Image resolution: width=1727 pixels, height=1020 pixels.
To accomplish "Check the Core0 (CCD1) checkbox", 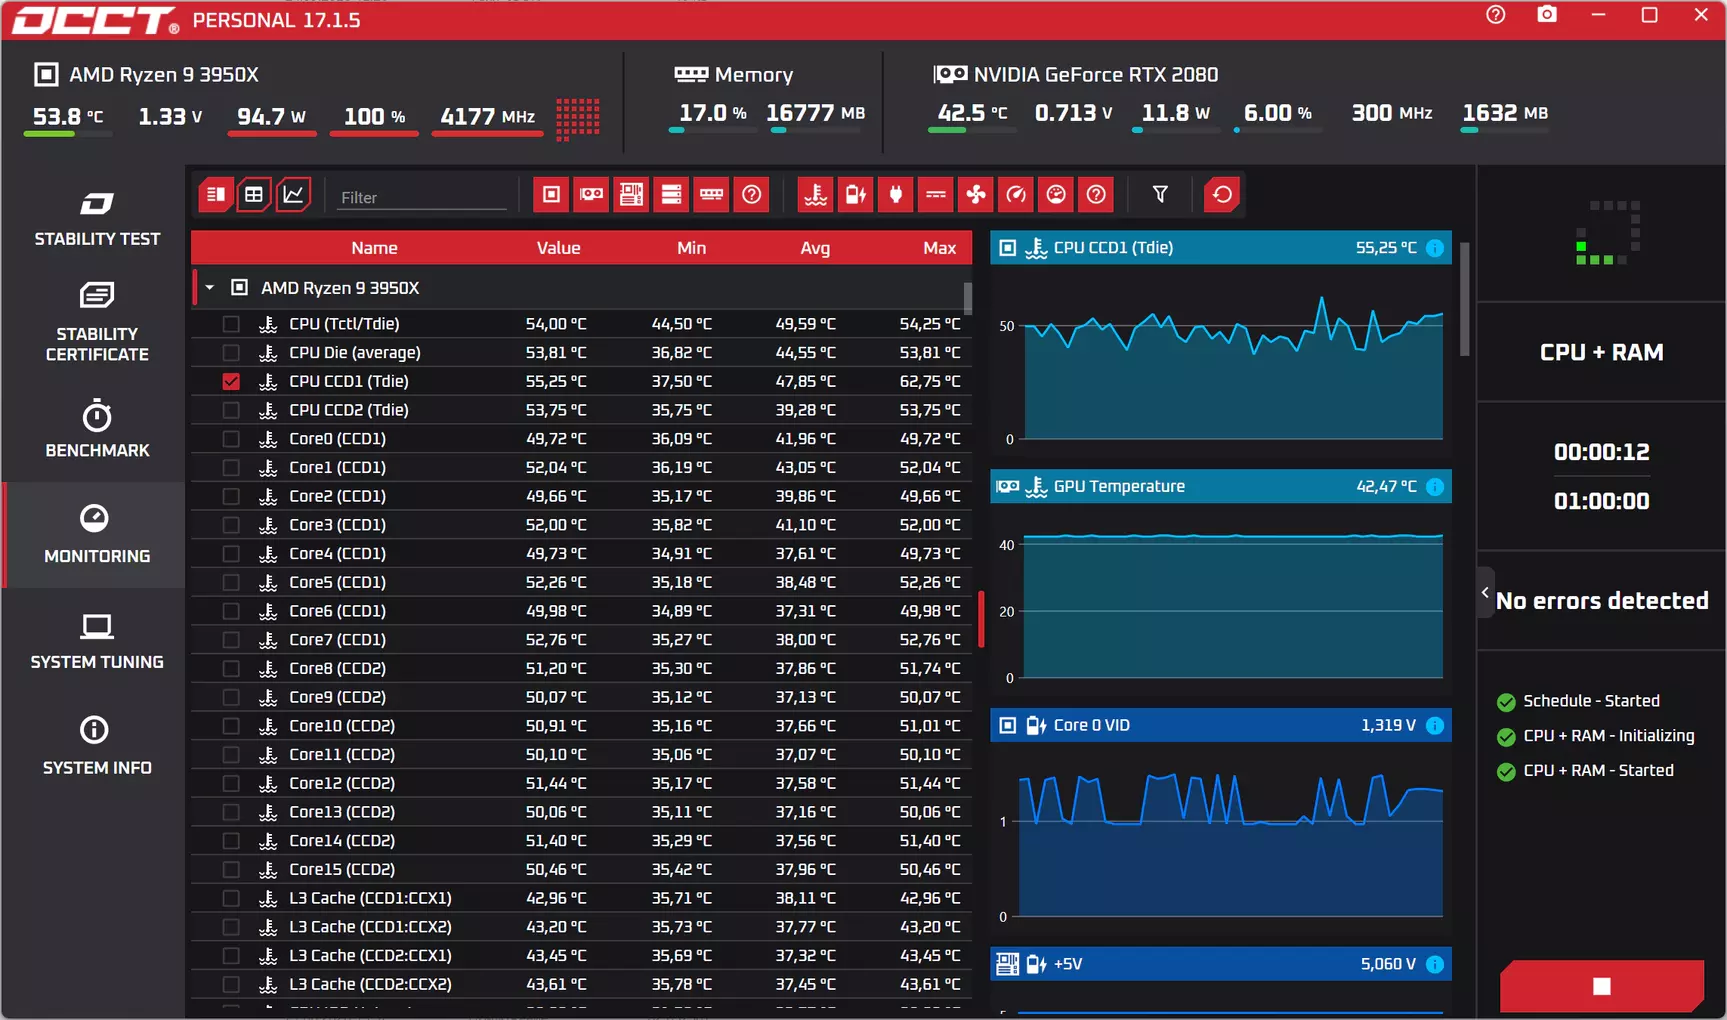I will coord(231,439).
